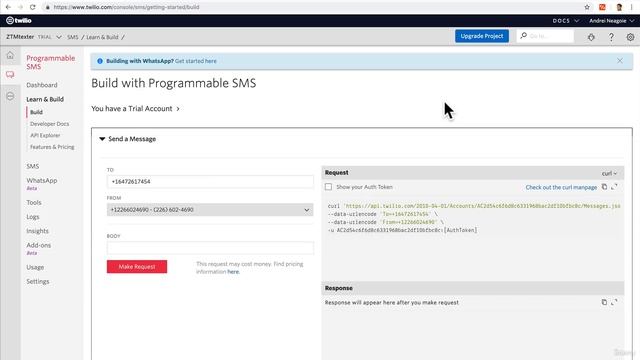640x360 pixels.
Task: Open Developer Docs submenu item
Action: click(49, 124)
